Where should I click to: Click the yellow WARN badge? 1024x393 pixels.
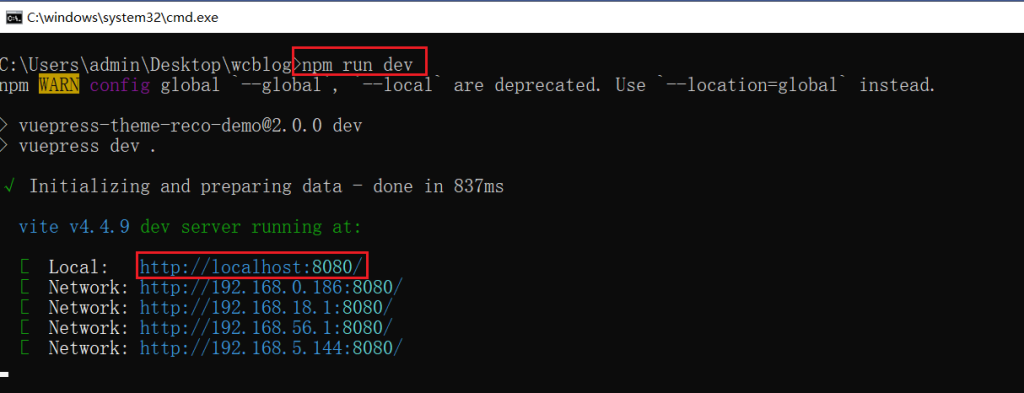(x=59, y=85)
